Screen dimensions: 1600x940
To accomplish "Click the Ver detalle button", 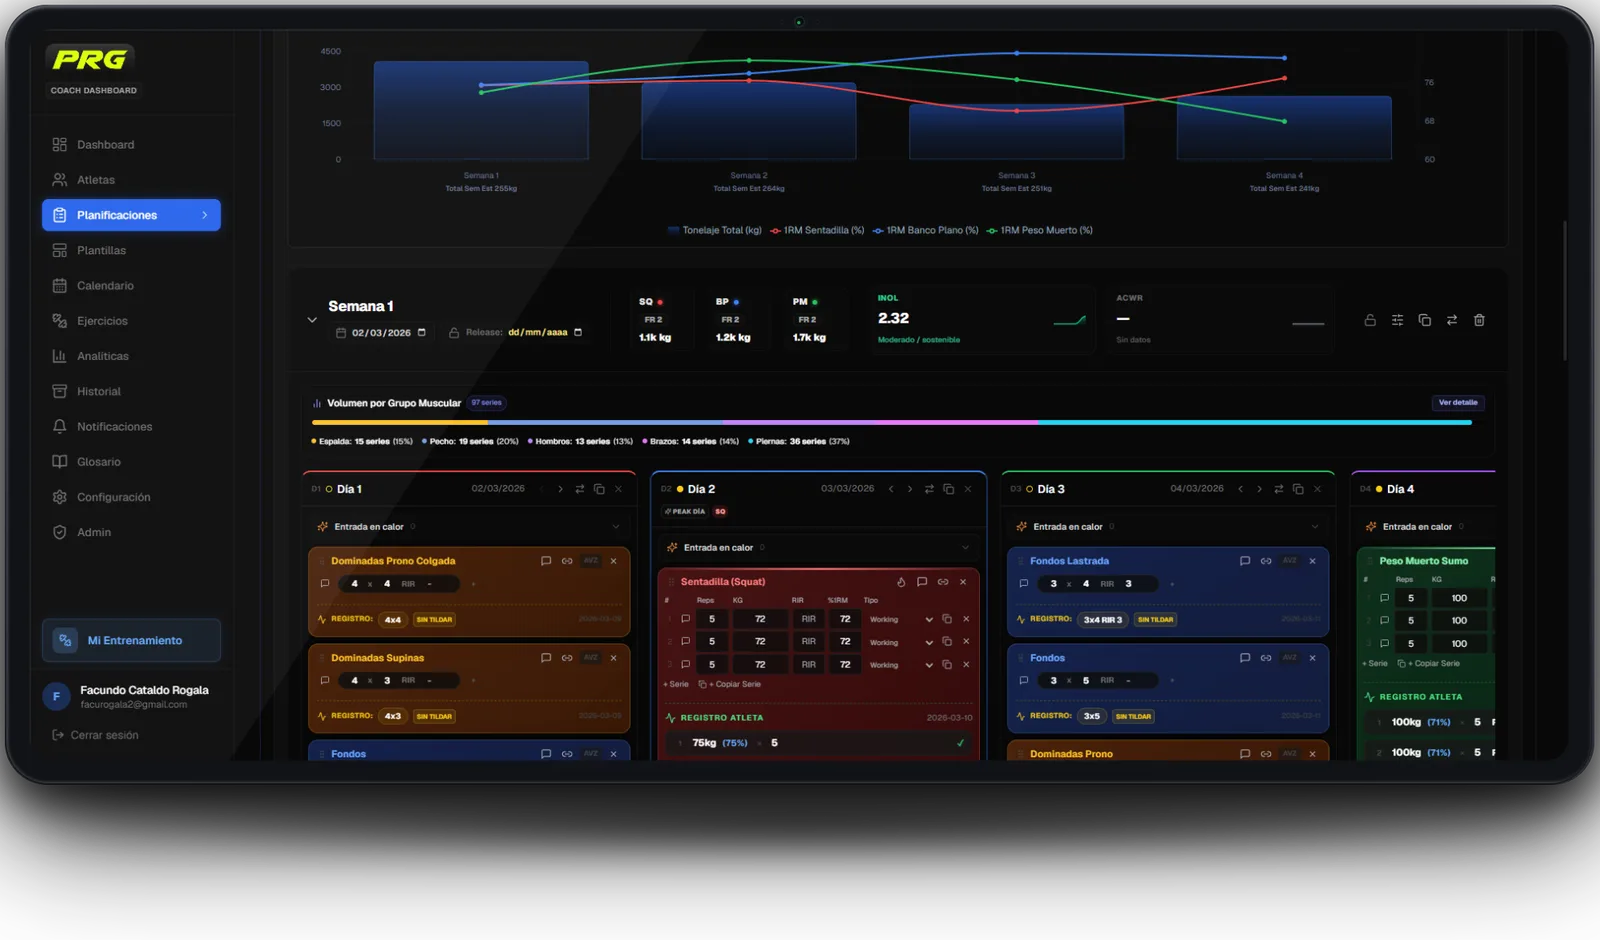I will tap(1458, 403).
